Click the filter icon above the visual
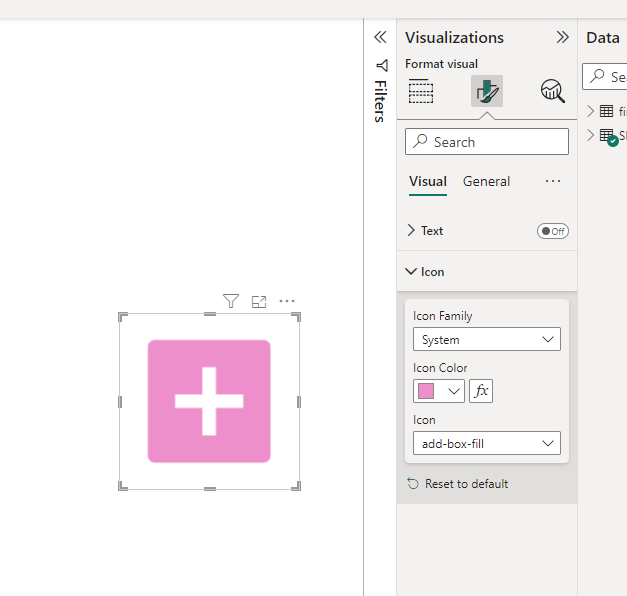Screen dimensions: 627x596 click(231, 301)
